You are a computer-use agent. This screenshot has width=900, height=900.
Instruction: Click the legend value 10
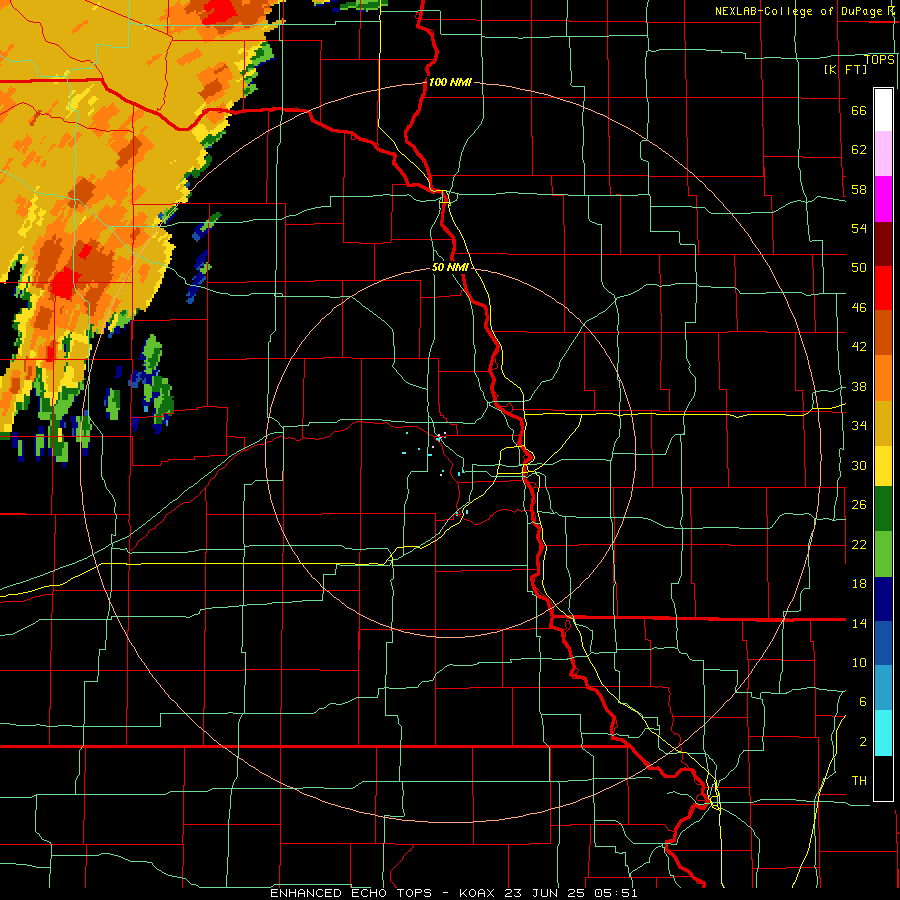859,663
